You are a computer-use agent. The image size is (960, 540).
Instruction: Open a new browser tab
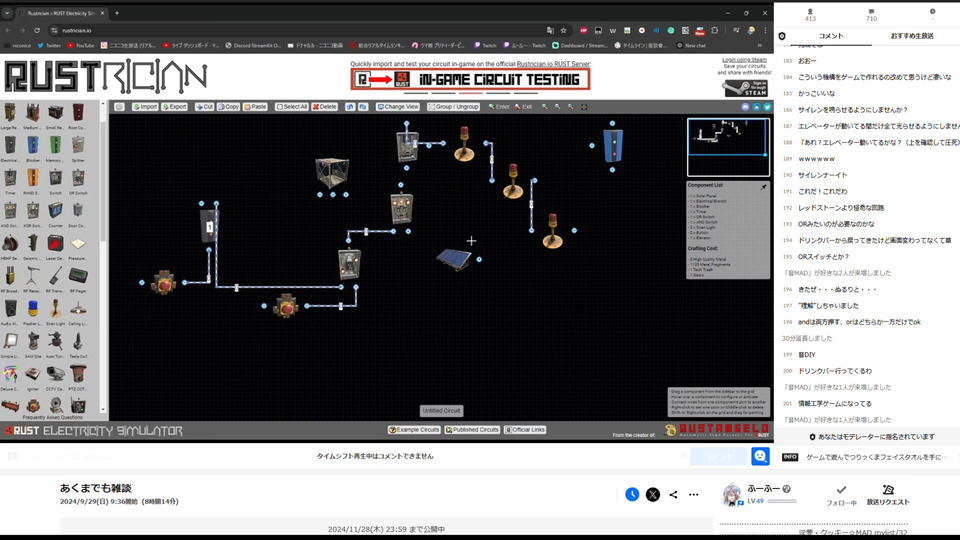pyautogui.click(x=117, y=13)
